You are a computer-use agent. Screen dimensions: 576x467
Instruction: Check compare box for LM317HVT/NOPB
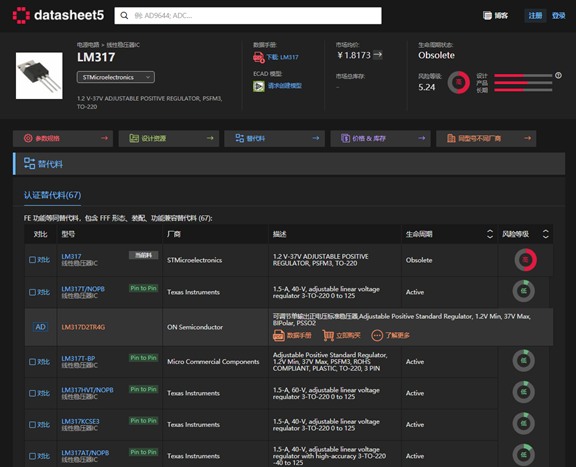point(32,393)
